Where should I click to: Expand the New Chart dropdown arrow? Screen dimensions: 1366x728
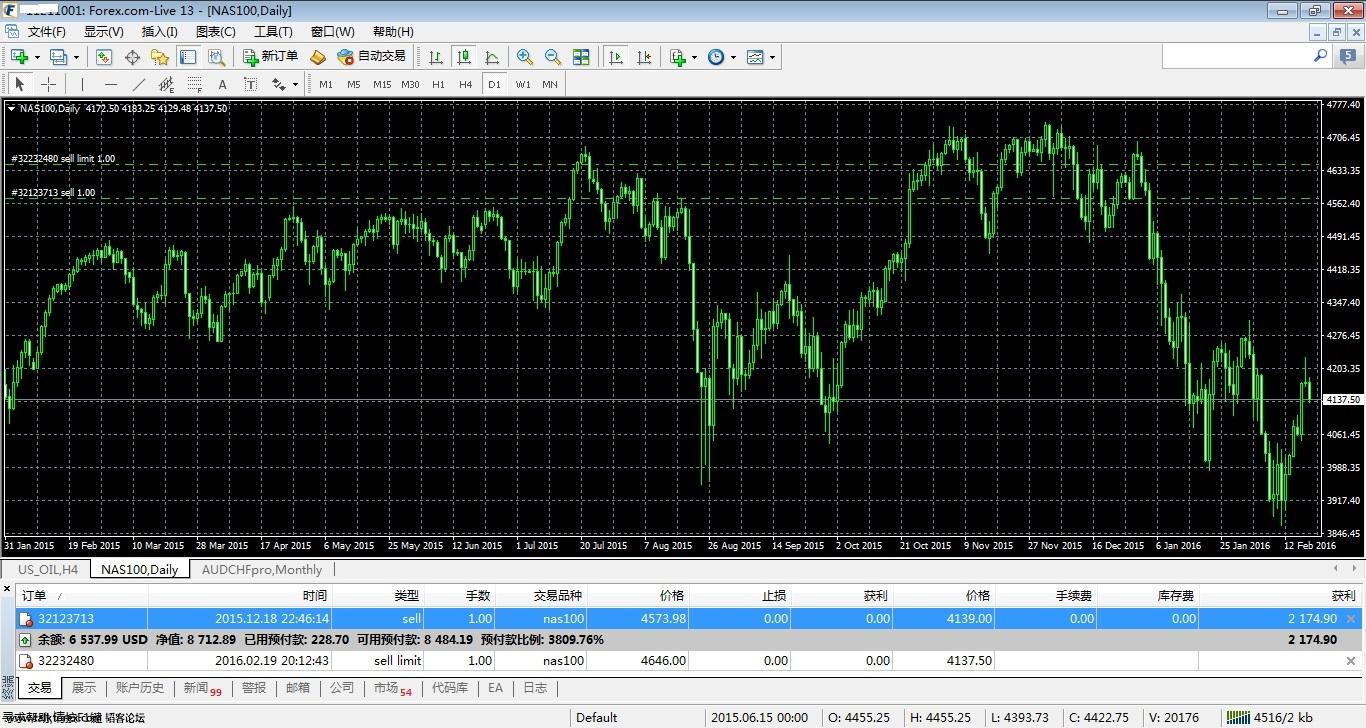coord(36,57)
